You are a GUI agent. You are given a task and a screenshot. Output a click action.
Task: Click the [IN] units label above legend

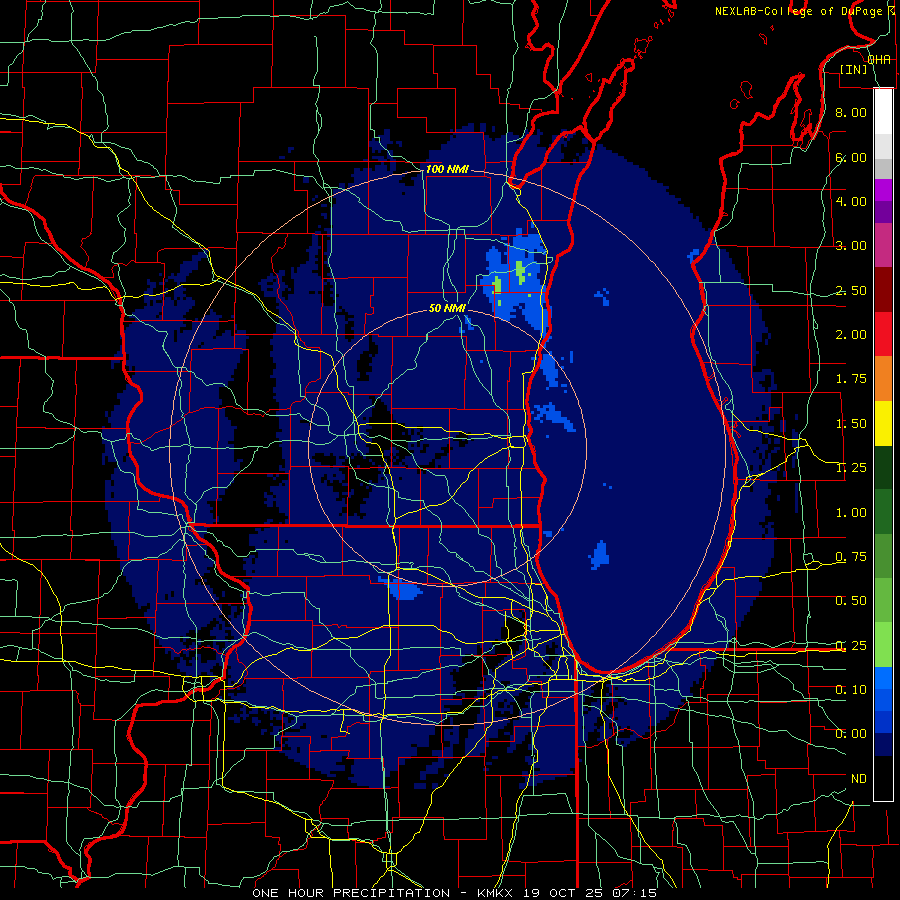[854, 69]
